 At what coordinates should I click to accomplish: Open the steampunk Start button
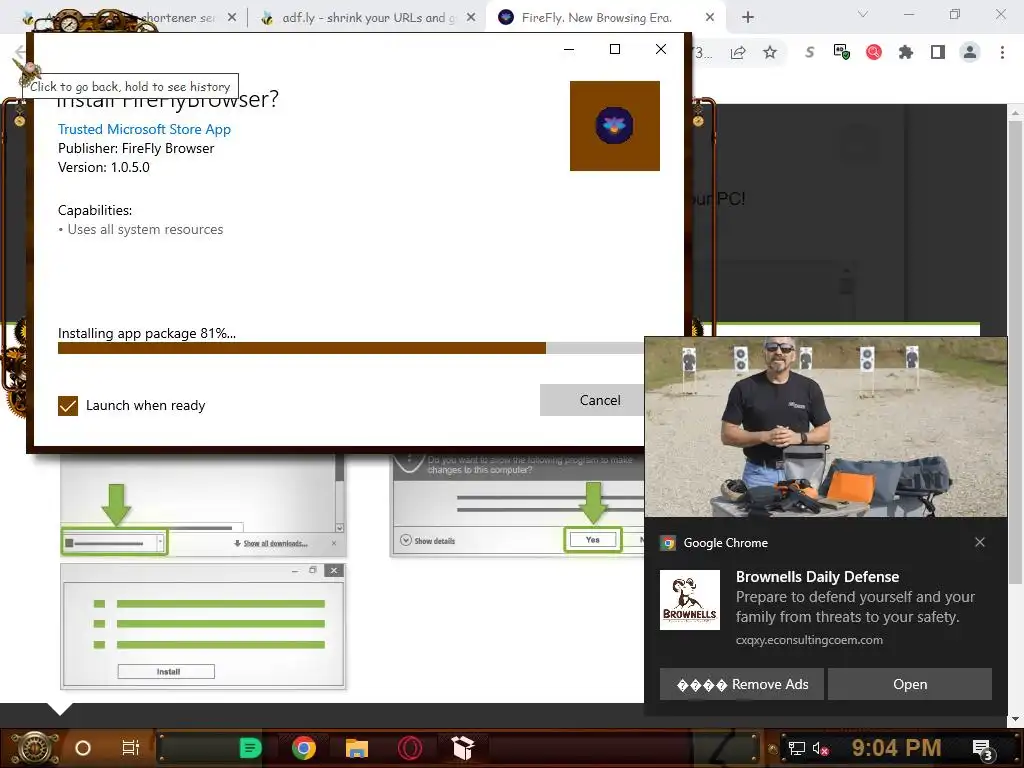click(34, 748)
